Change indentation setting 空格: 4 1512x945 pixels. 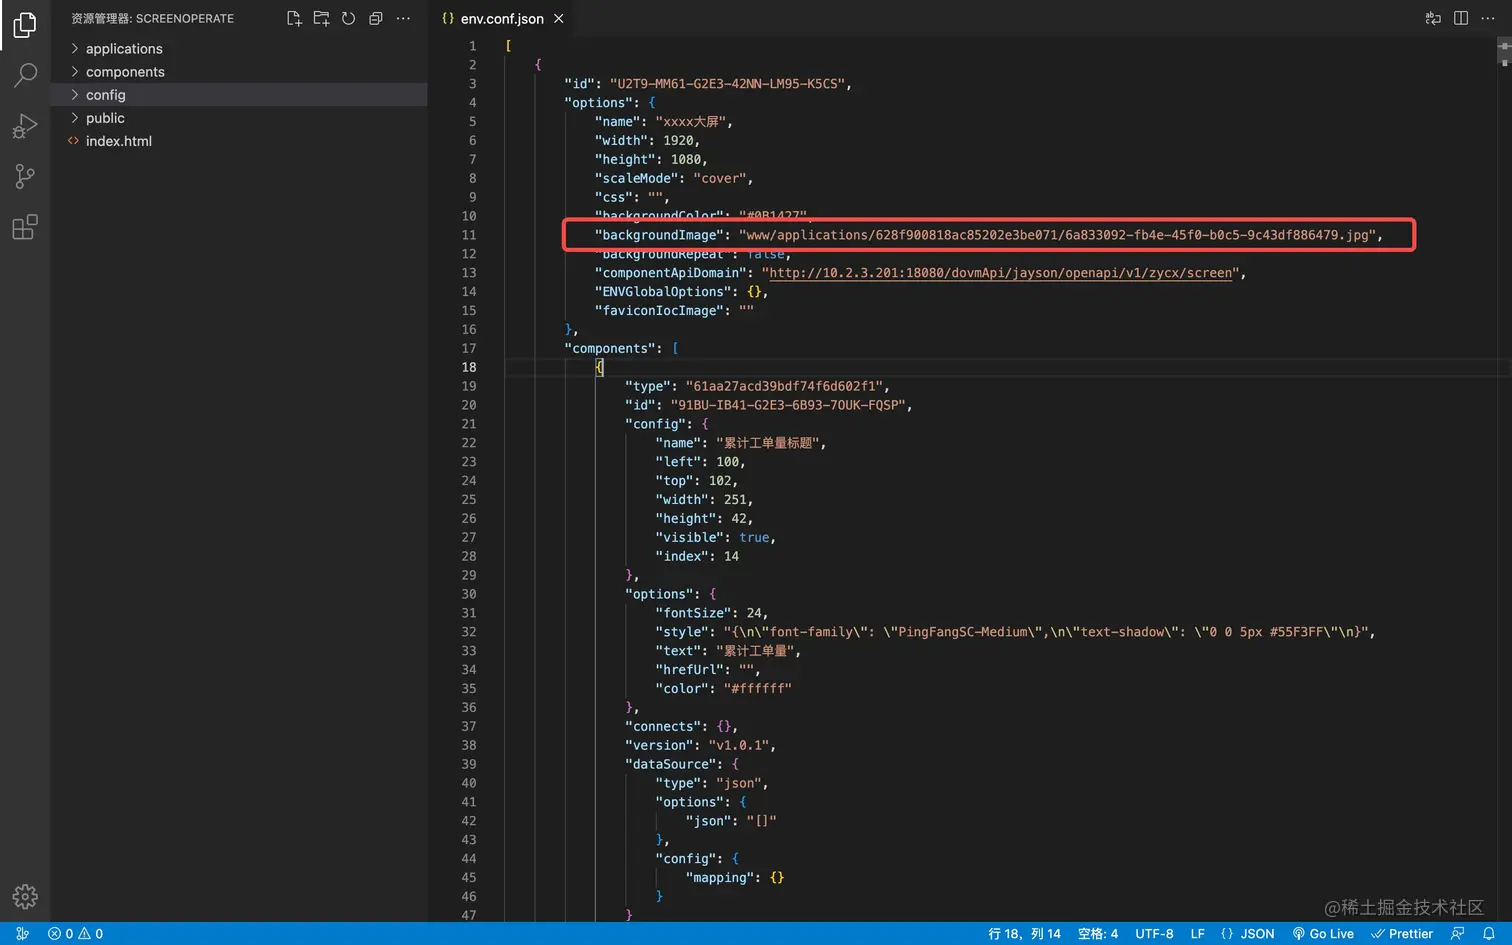[1098, 934]
